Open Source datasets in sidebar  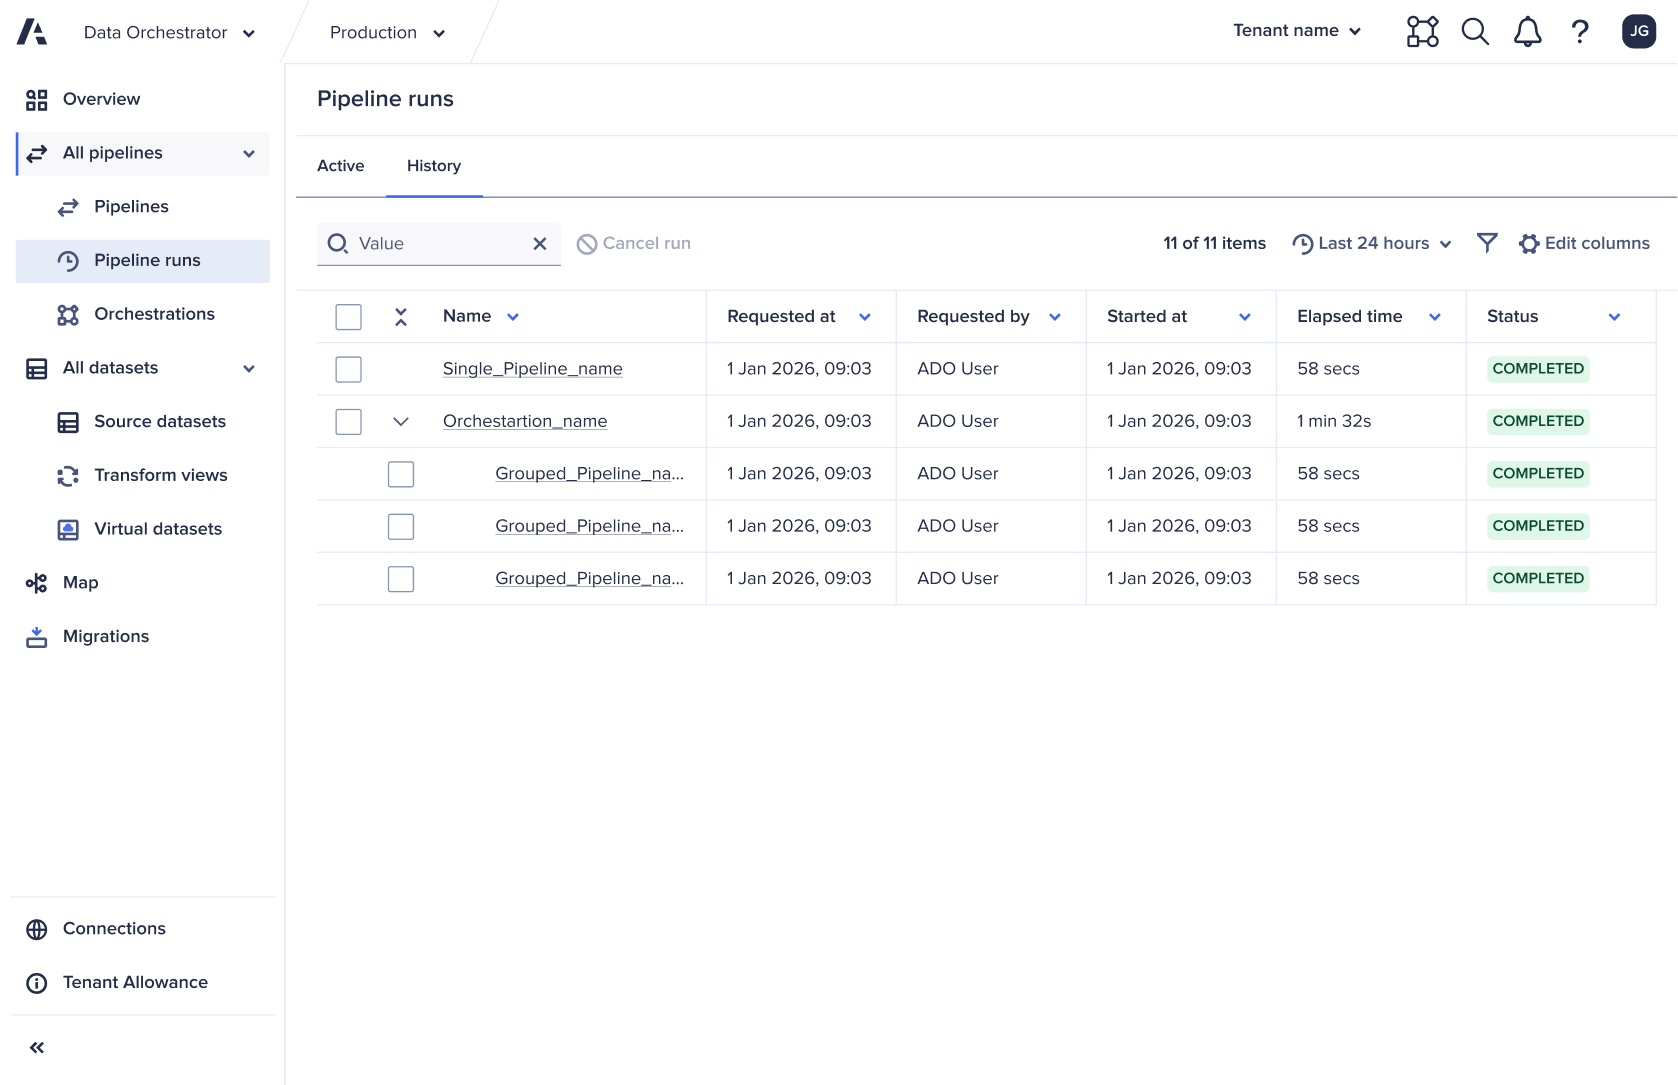[x=143, y=422]
